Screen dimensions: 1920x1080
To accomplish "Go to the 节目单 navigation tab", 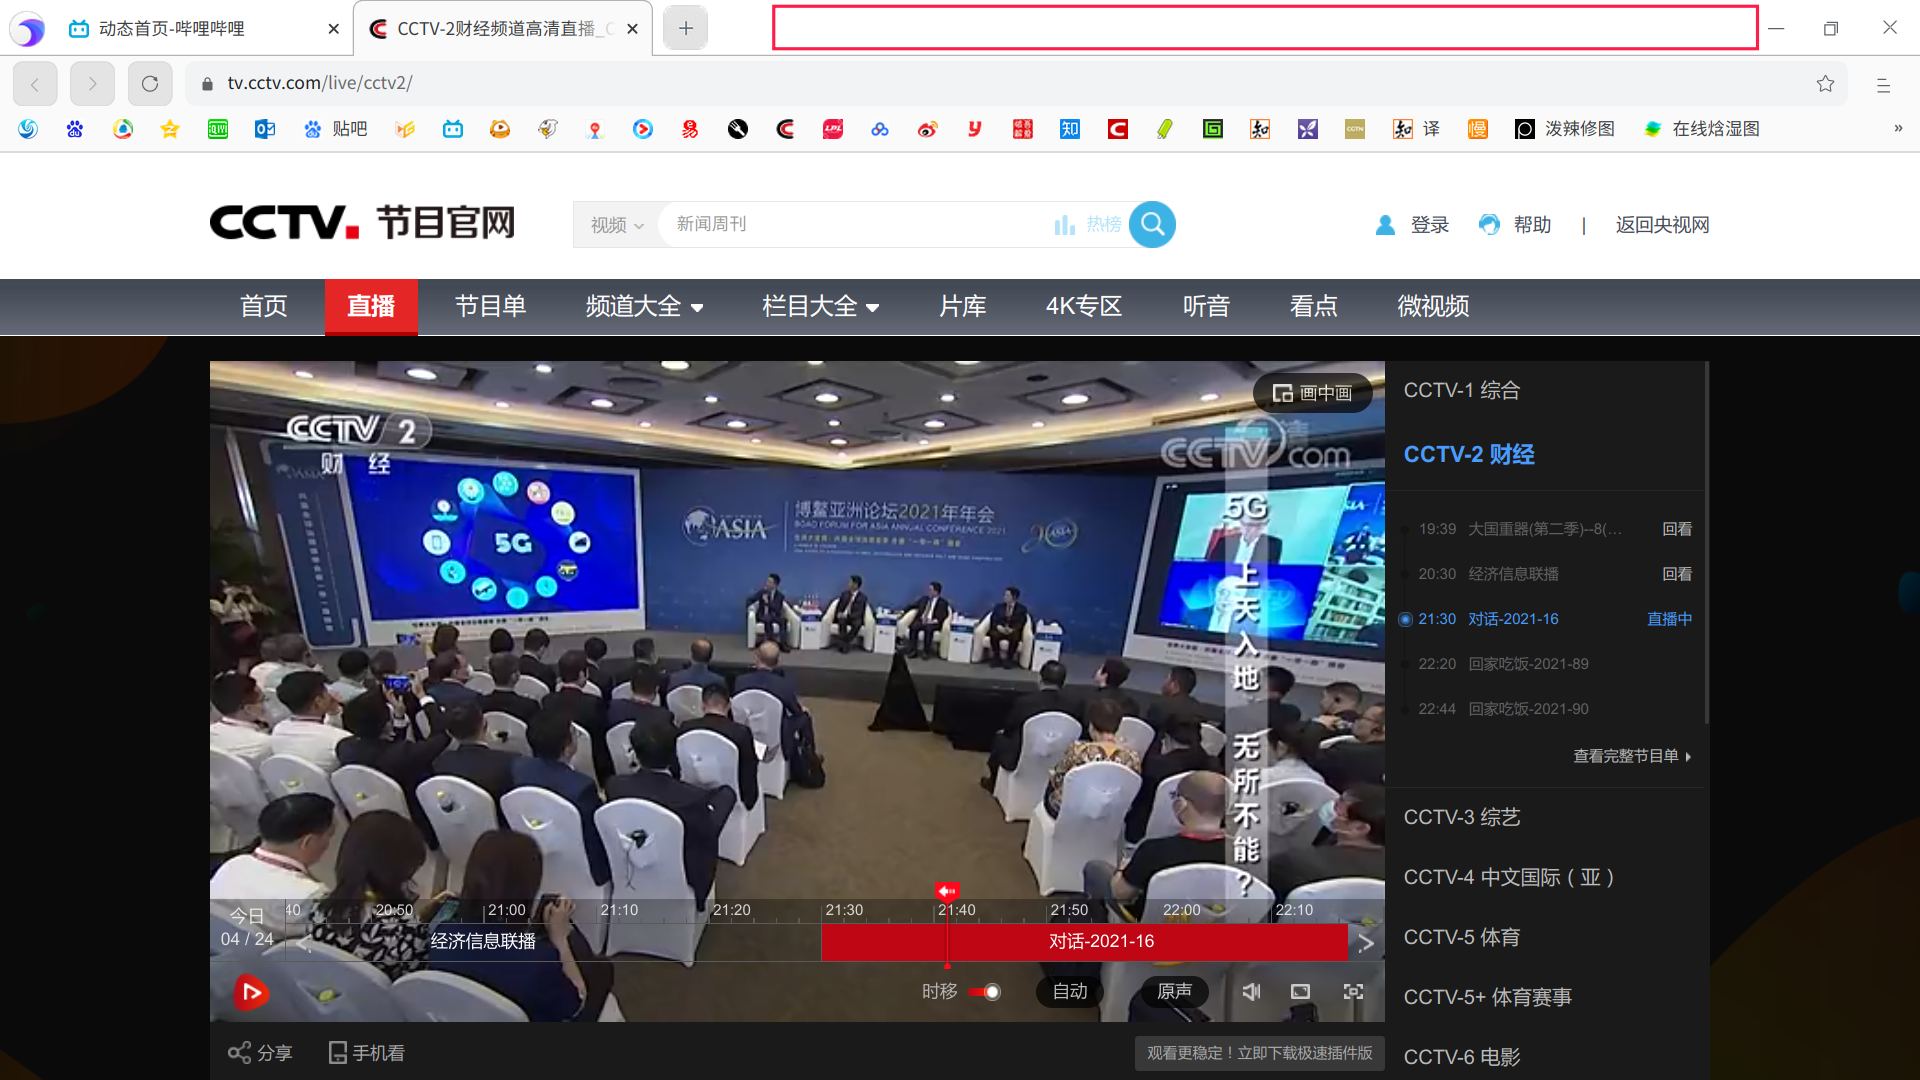I will [490, 306].
